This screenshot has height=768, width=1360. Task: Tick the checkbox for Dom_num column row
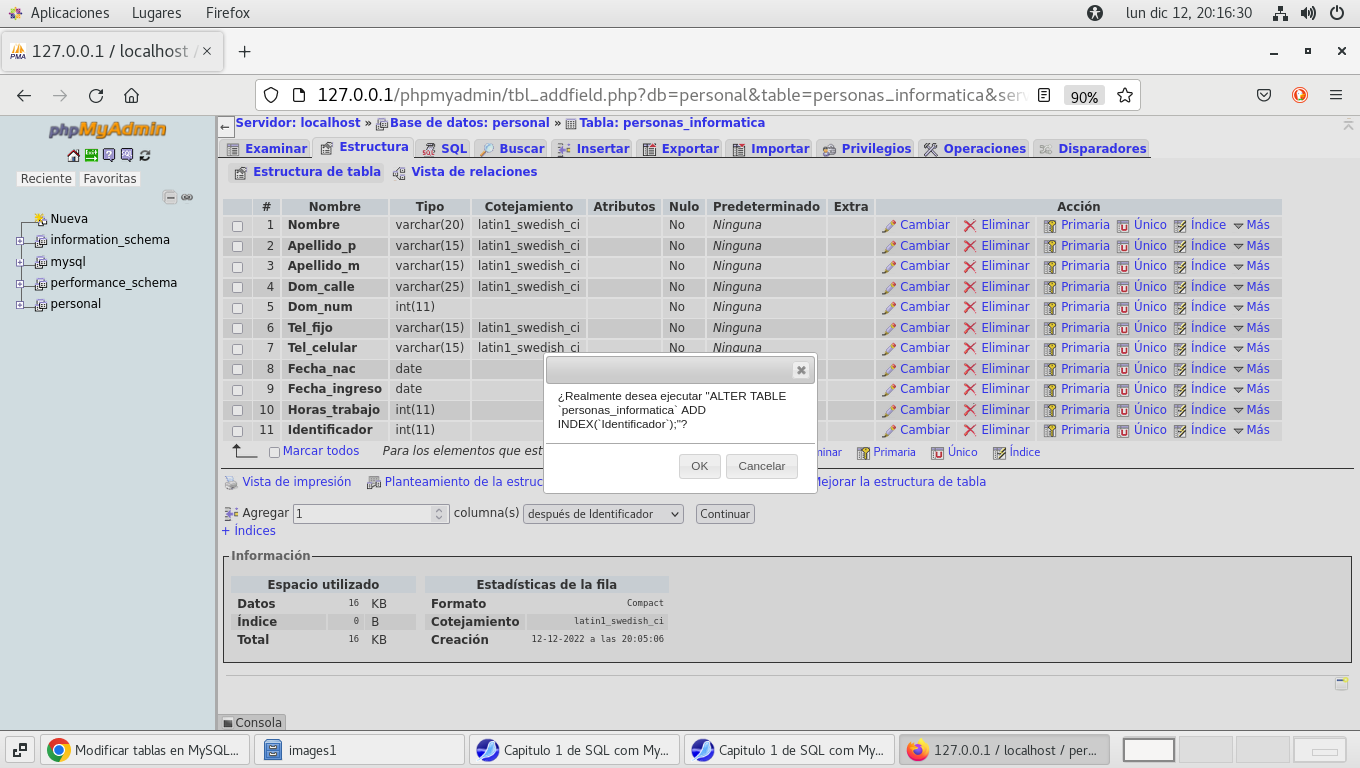point(238,308)
